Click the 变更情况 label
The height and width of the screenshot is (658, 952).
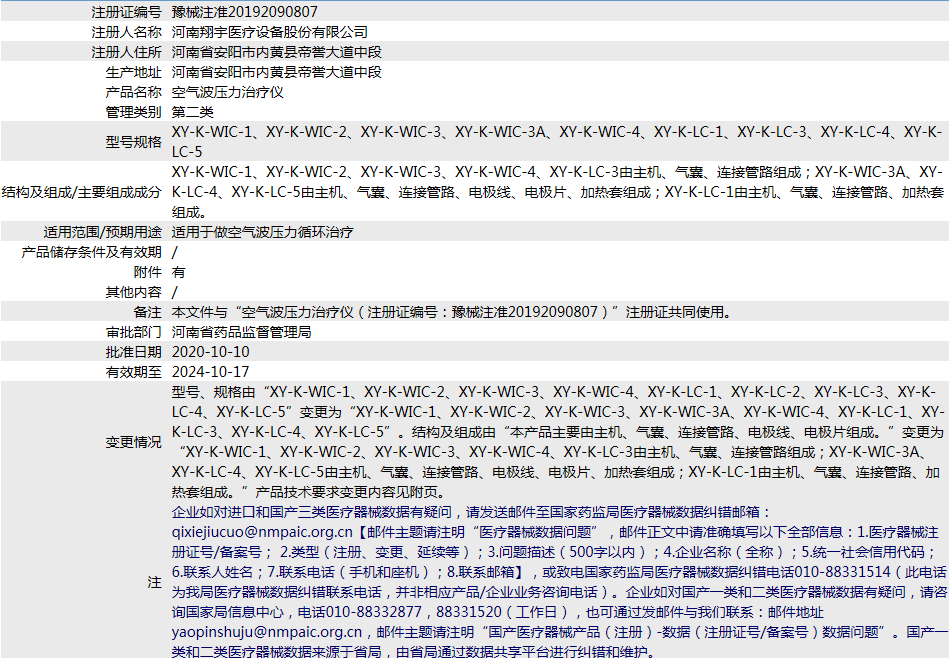point(134,443)
